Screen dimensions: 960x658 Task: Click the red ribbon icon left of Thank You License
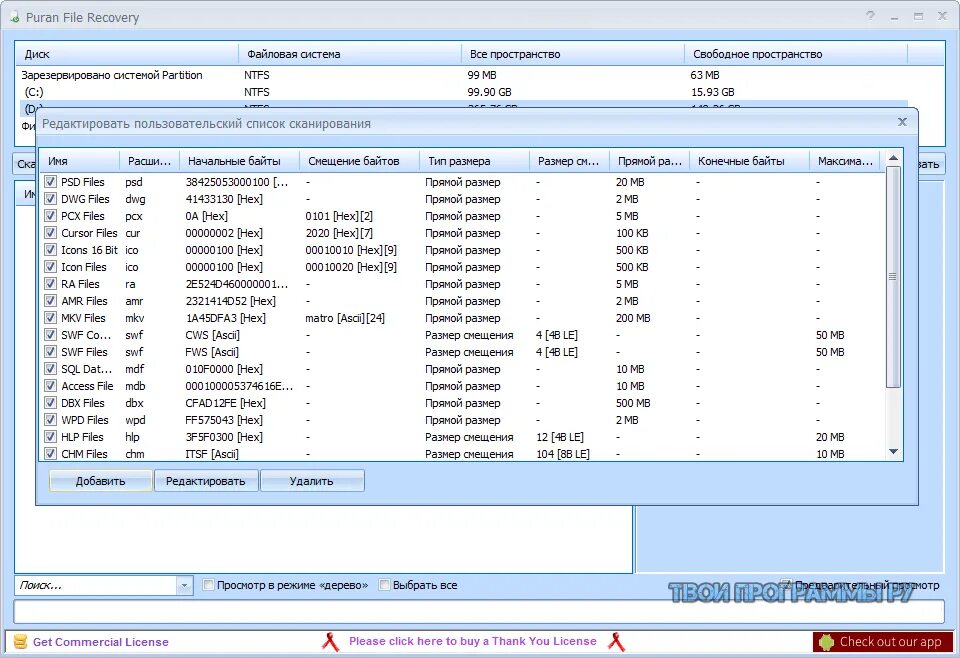pos(330,641)
